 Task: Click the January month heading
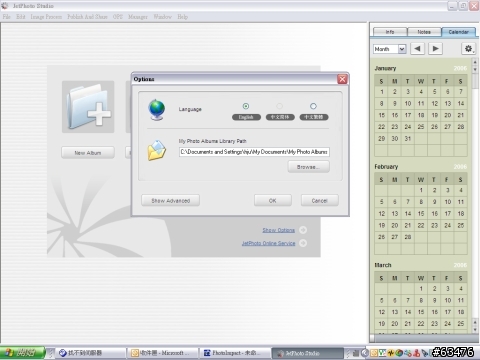[x=385, y=68]
